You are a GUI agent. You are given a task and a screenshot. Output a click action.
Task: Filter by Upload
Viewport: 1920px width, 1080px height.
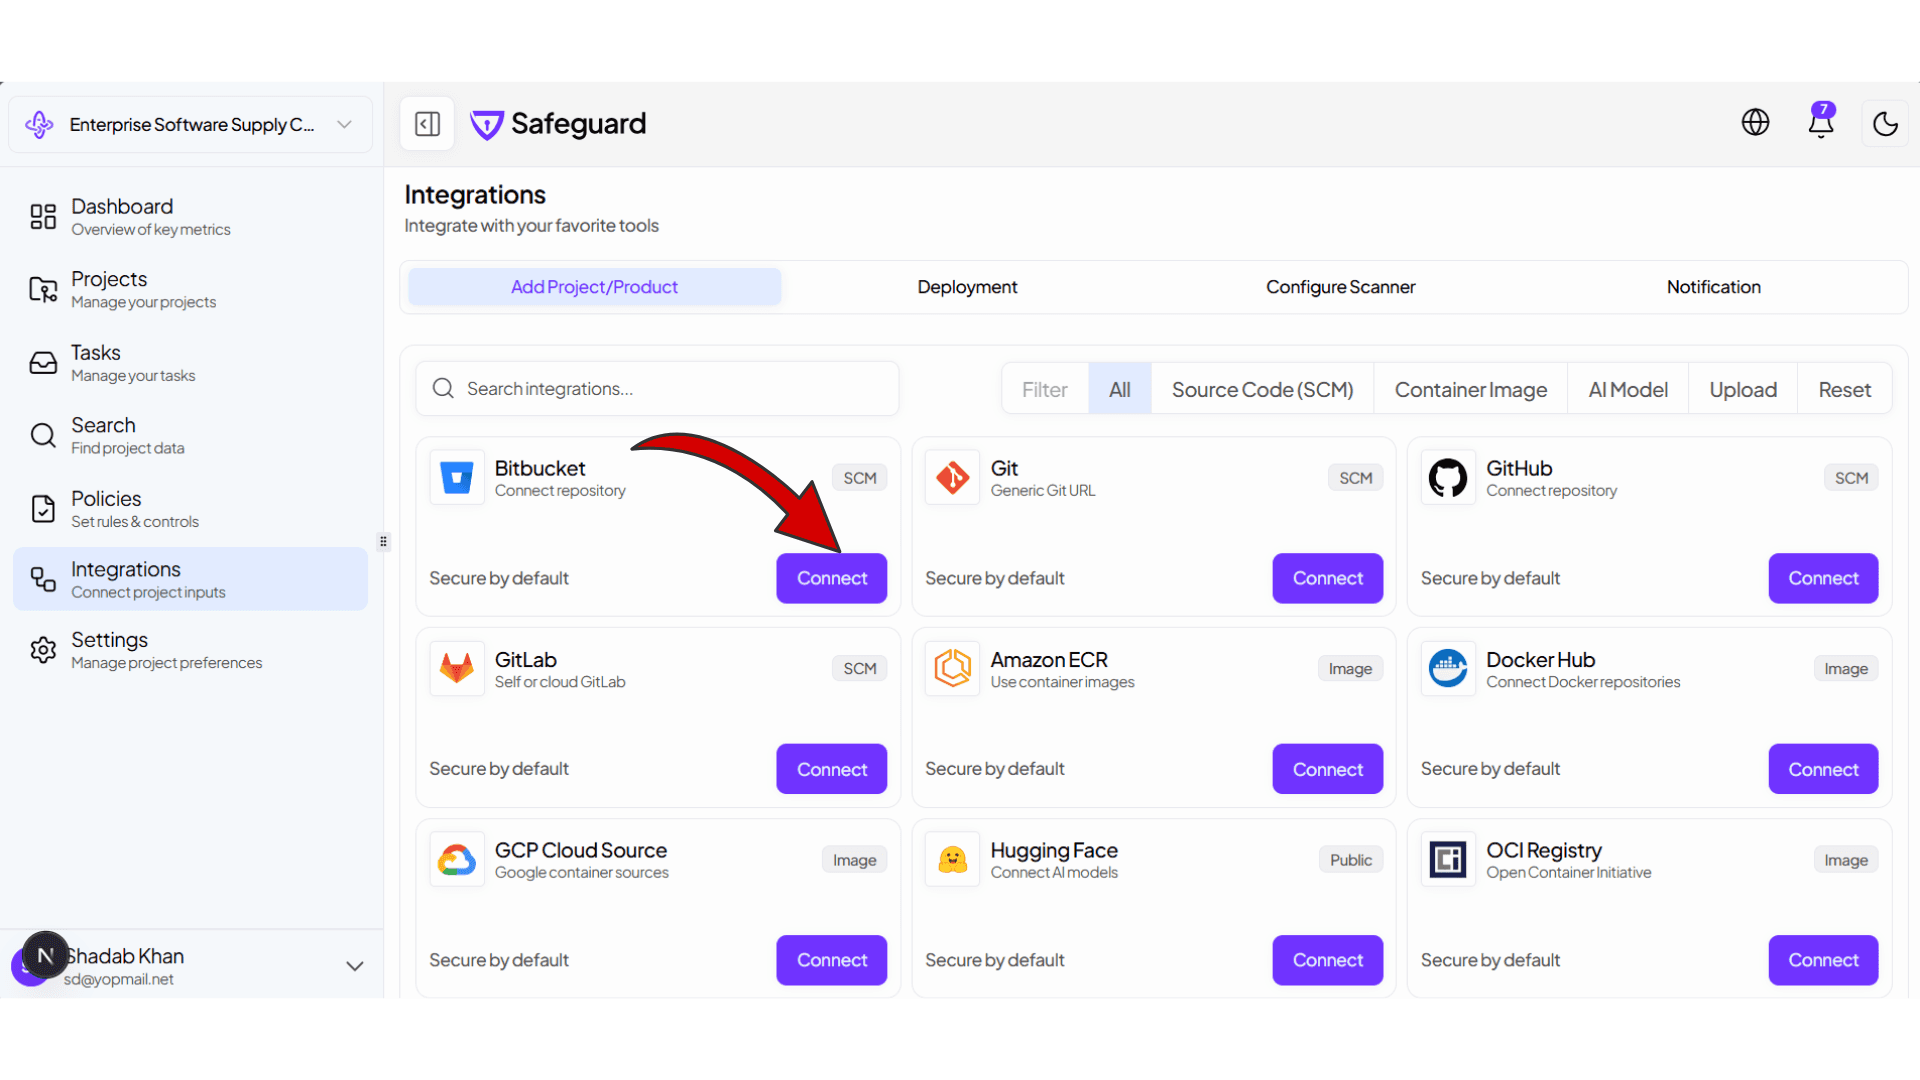[x=1742, y=389]
